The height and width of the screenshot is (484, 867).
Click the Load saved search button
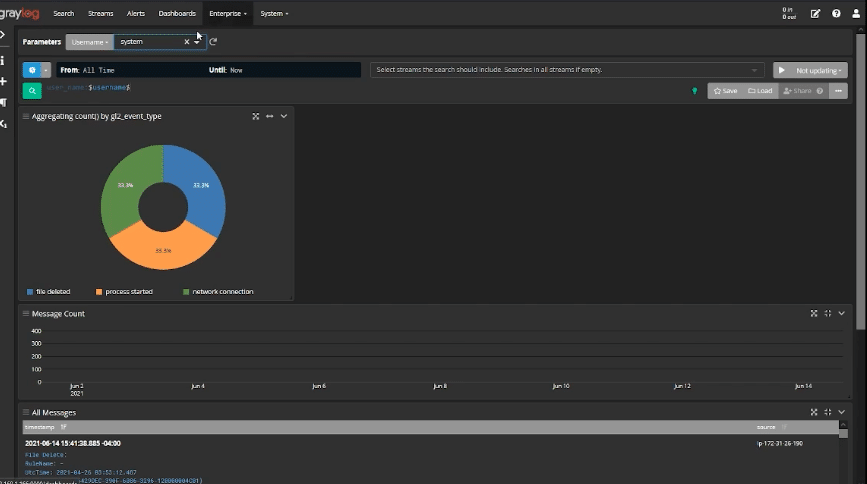tap(760, 90)
